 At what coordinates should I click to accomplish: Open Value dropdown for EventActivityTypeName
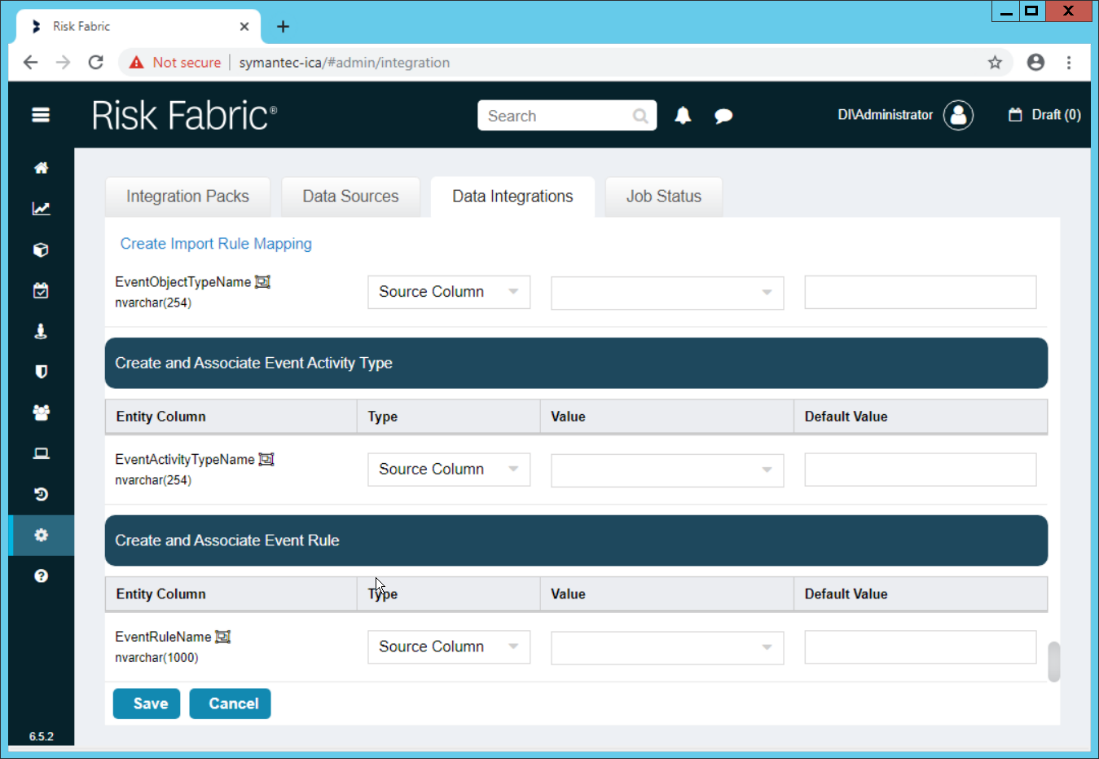[x=667, y=470]
